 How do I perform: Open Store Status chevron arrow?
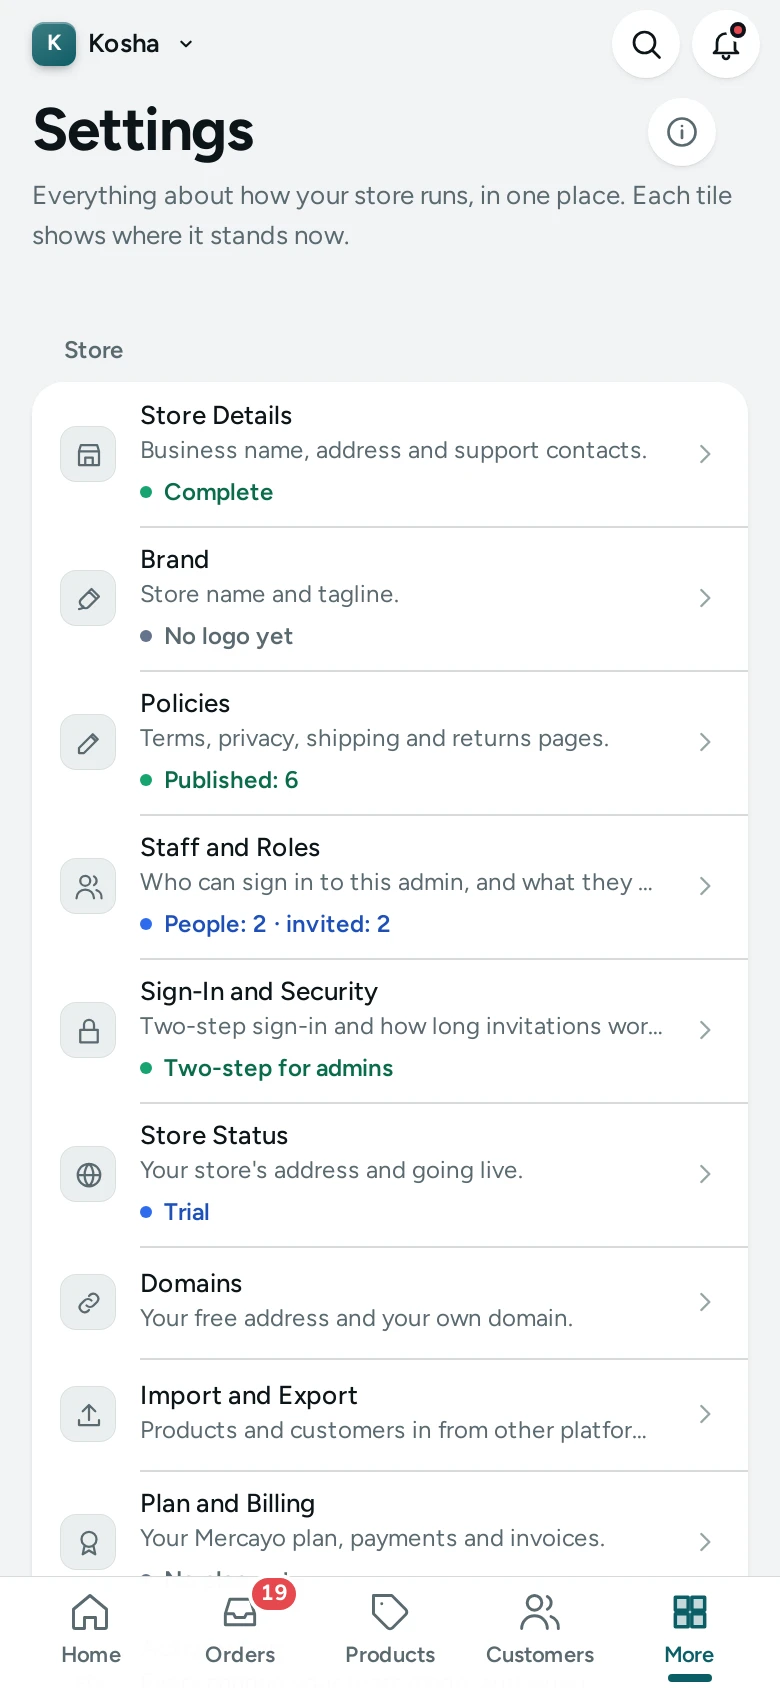[705, 1174]
